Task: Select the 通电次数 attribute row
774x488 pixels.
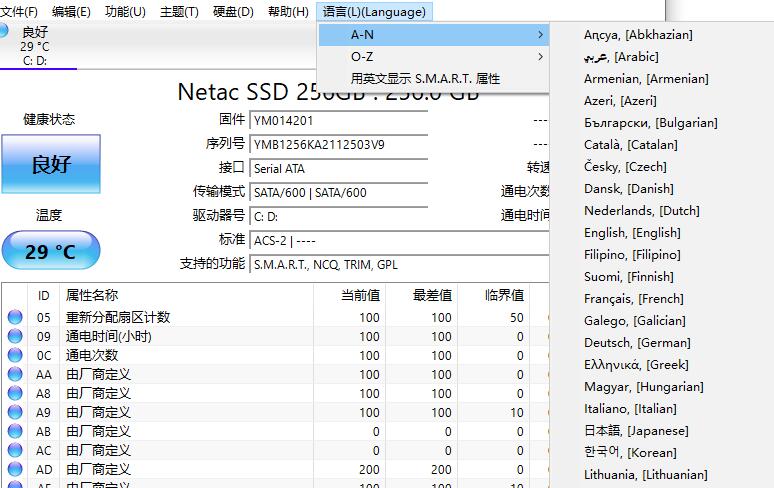Action: (275, 355)
